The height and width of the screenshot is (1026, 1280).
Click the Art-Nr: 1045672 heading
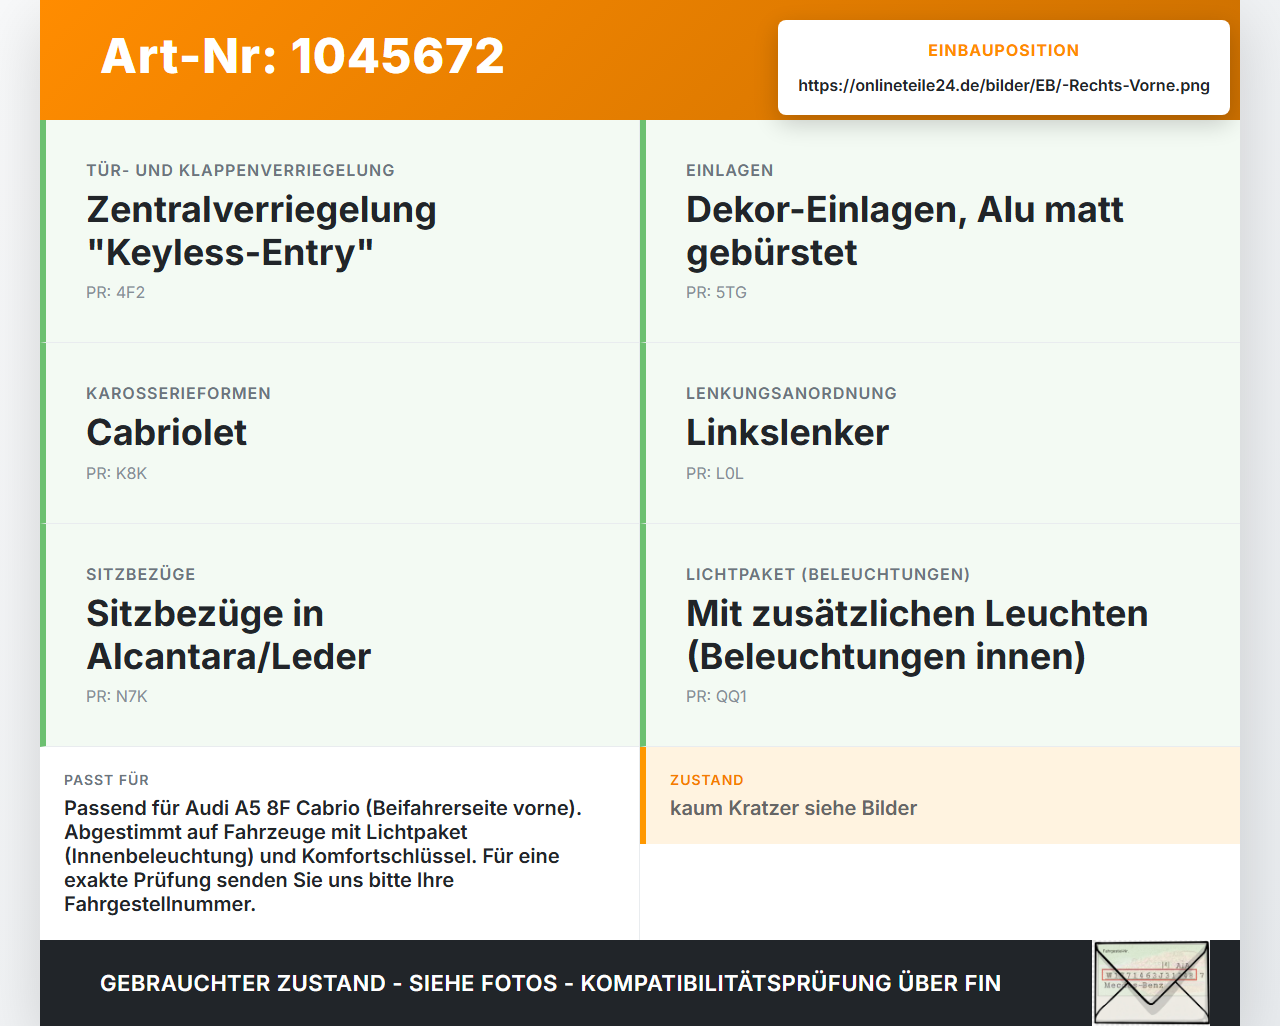point(302,56)
